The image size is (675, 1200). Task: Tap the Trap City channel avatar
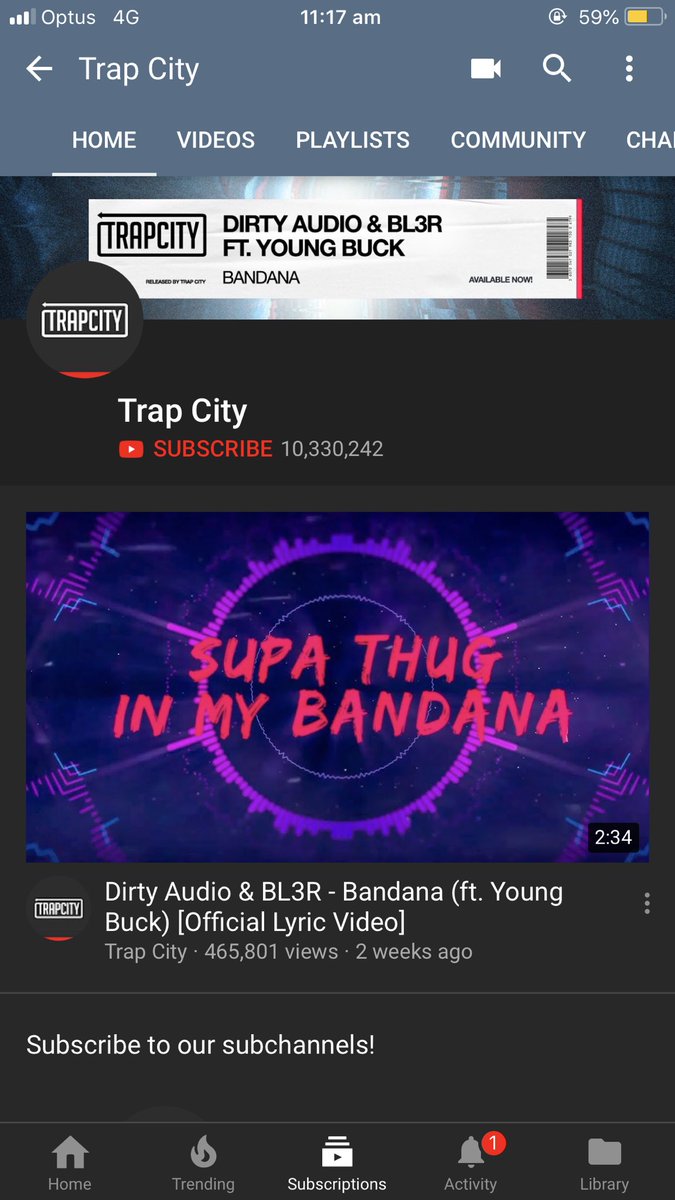(x=84, y=320)
